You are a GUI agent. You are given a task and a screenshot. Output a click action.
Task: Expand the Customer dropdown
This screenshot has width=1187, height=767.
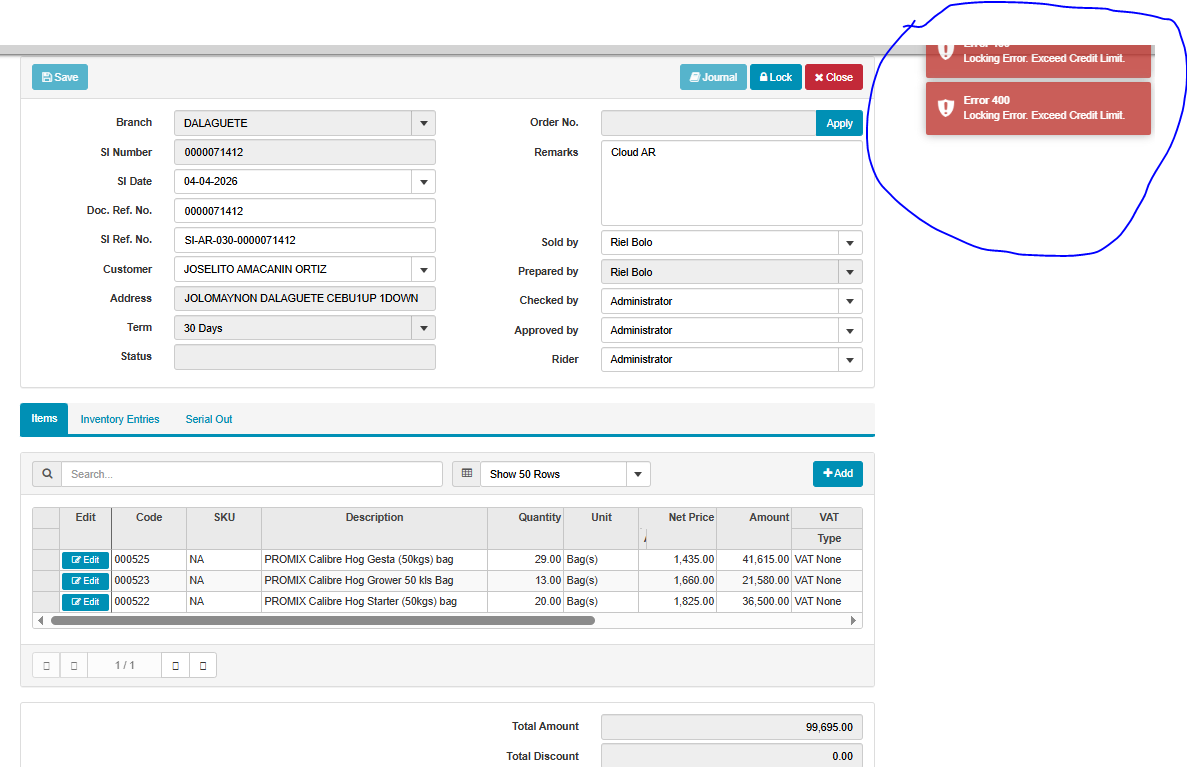point(423,270)
